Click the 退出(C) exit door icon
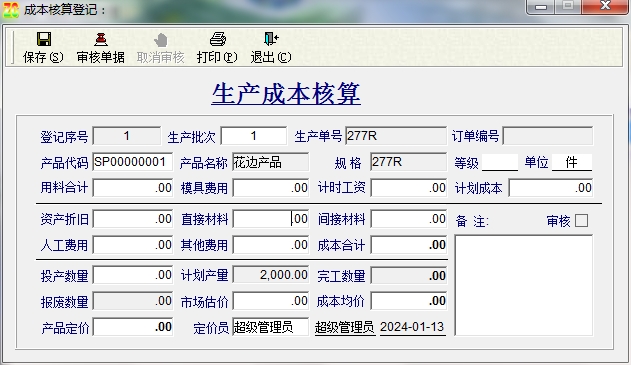 coord(271,39)
